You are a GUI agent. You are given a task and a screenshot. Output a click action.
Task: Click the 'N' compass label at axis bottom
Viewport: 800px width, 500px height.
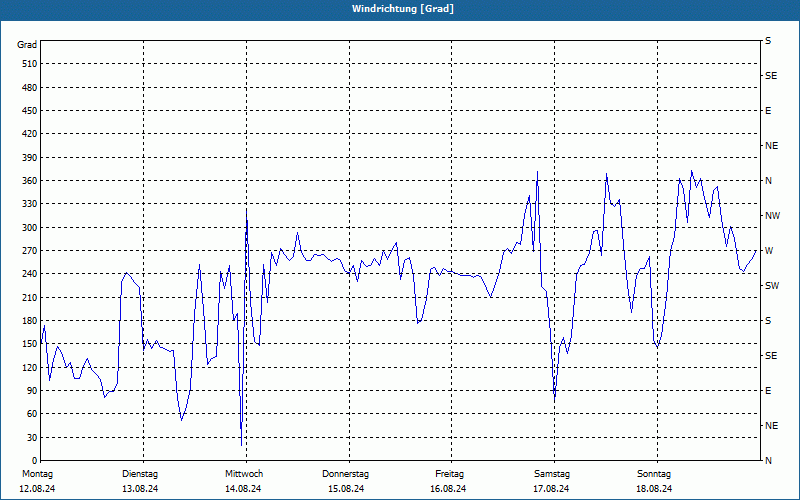pos(768,461)
